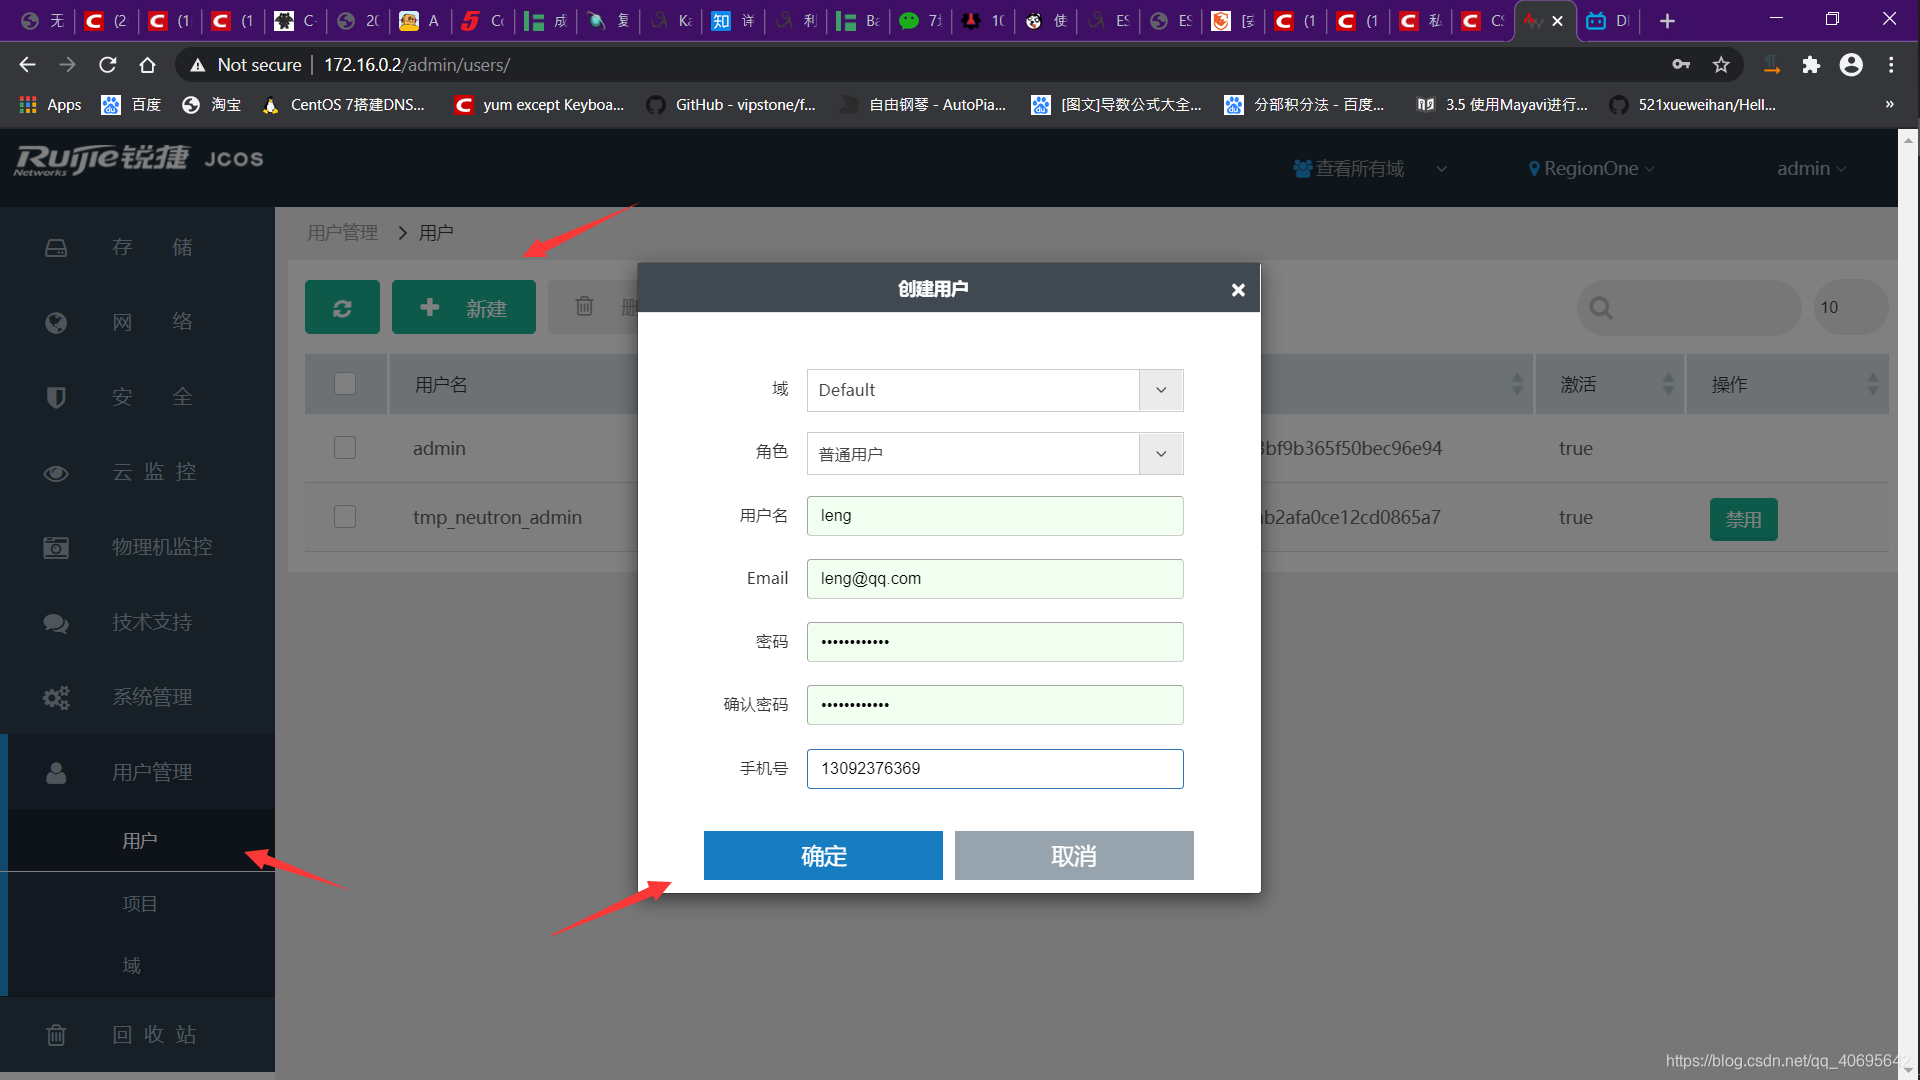
Task: Click the 用户名 input field containing leng
Action: (995, 516)
